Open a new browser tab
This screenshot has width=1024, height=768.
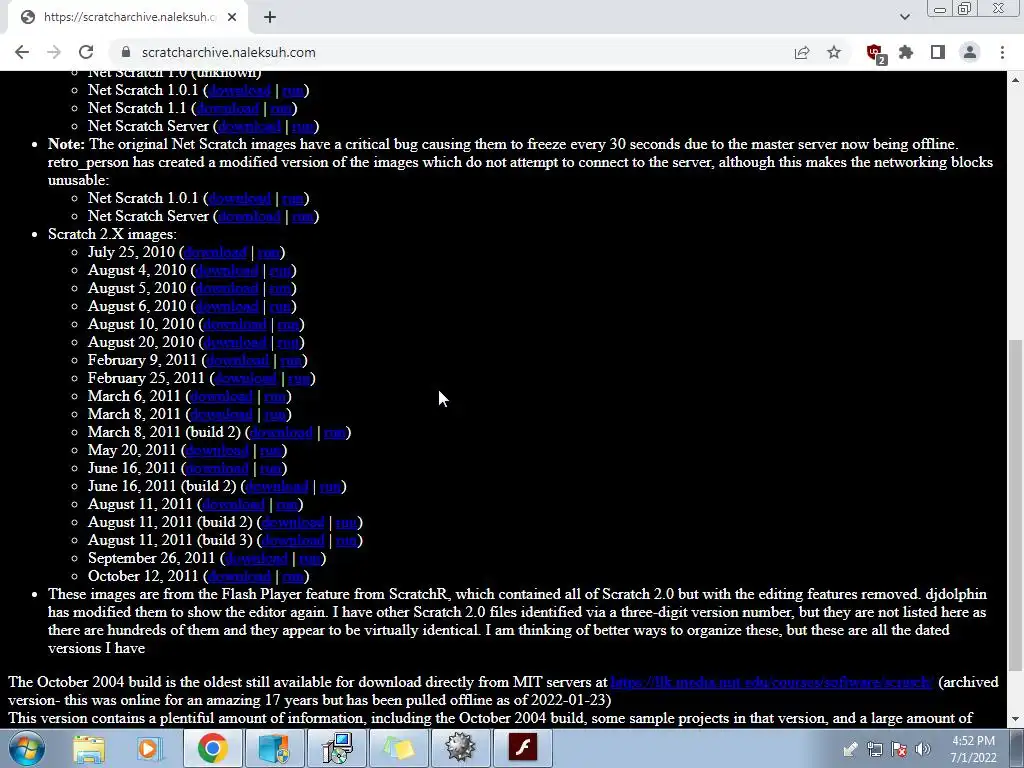pyautogui.click(x=270, y=17)
